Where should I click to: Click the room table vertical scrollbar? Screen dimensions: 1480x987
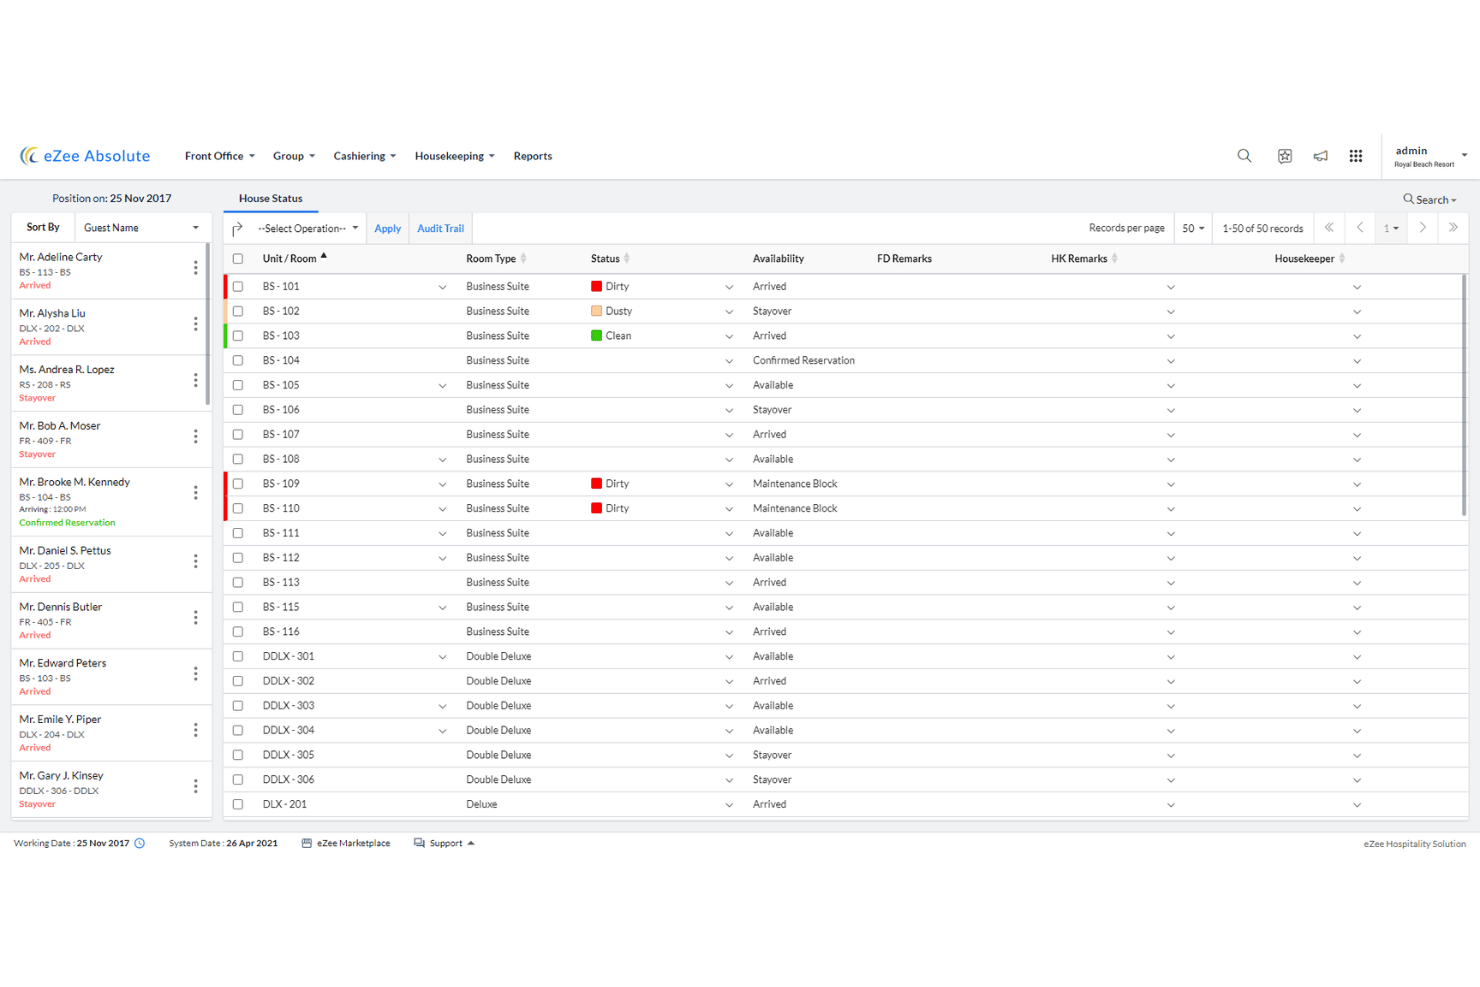[1464, 395]
